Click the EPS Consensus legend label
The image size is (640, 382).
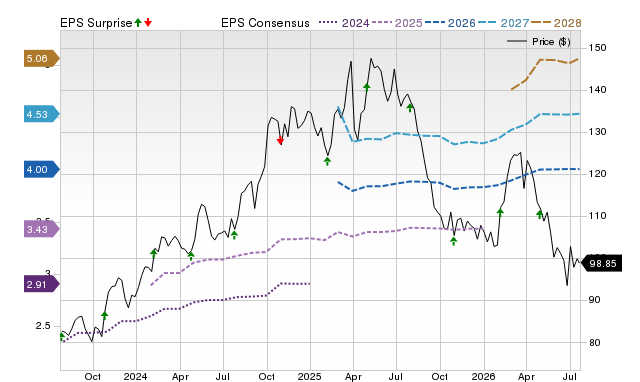tap(265, 23)
